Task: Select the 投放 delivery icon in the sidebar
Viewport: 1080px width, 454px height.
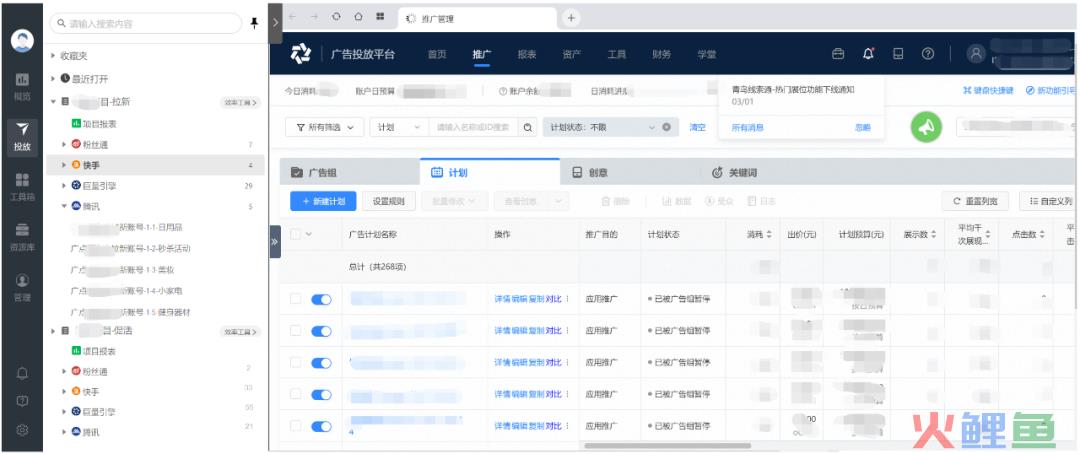Action: (22, 136)
